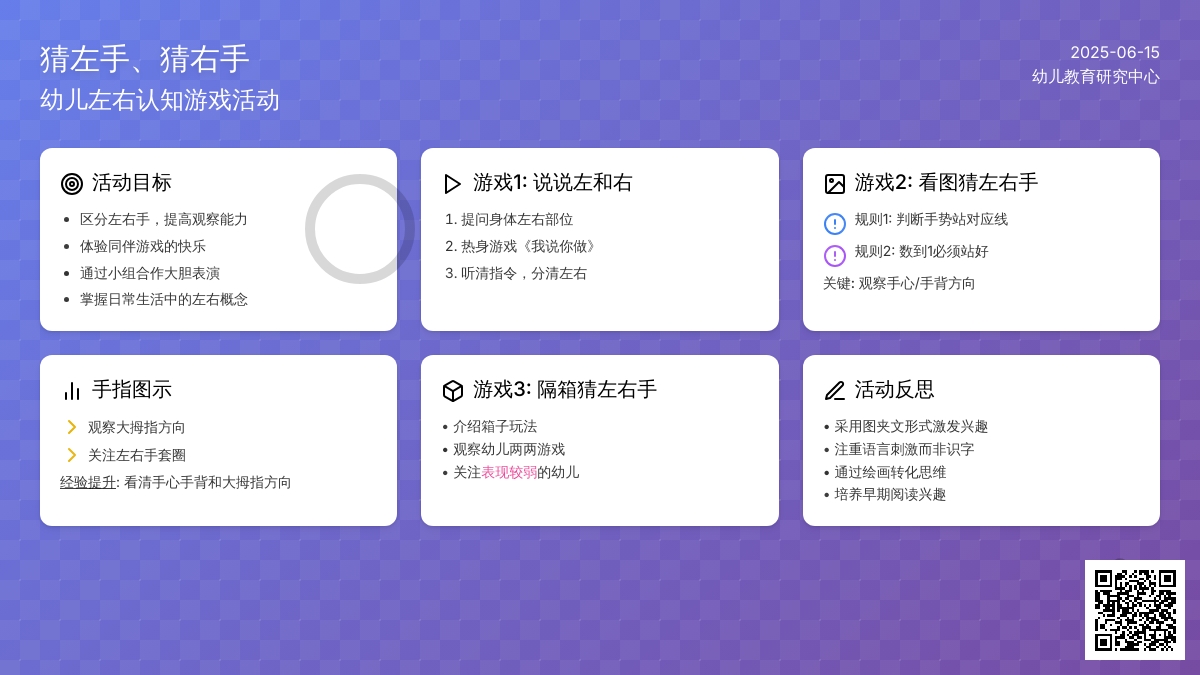Click the purple alert icon for 规则2
1200x675 pixels.
coord(835,256)
